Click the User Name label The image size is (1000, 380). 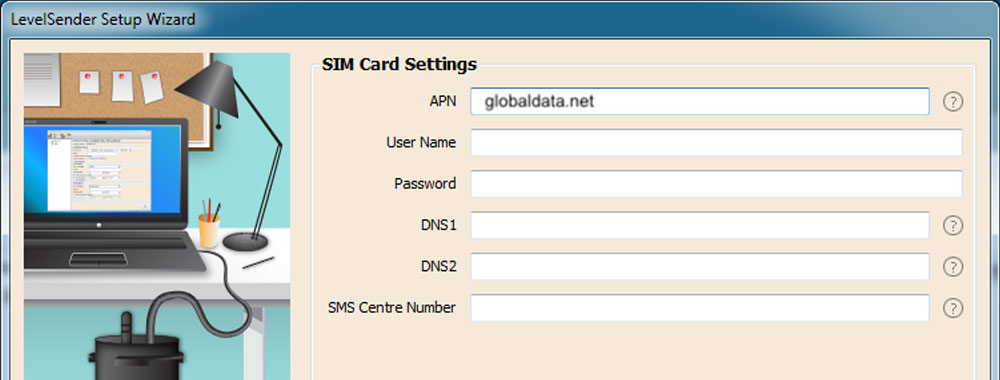click(421, 143)
